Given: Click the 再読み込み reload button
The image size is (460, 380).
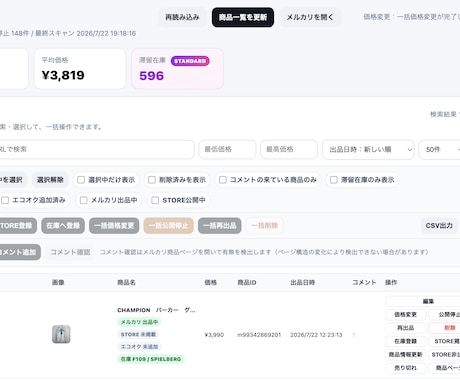Looking at the screenshot, I should (182, 17).
